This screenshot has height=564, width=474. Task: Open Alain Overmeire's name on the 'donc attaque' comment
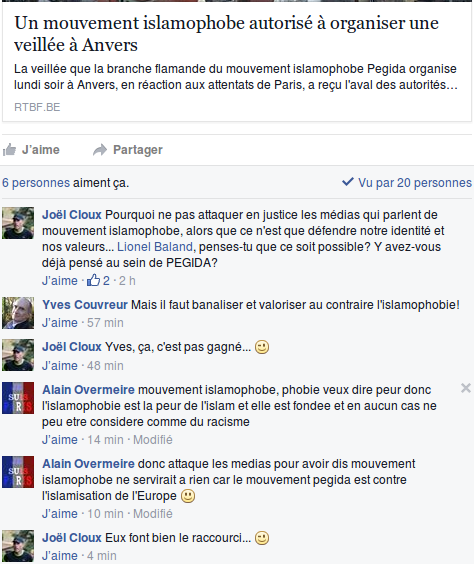[88, 464]
